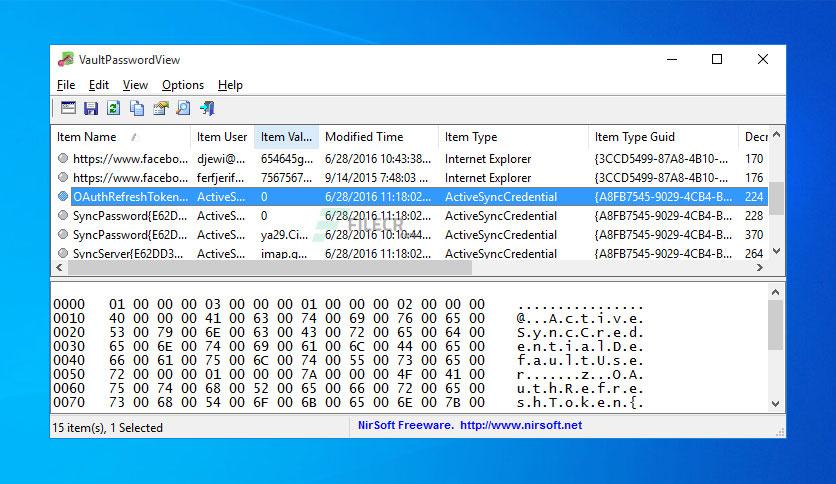Open the Properties toolbar icon
This screenshot has height=484, width=836.
160,108
